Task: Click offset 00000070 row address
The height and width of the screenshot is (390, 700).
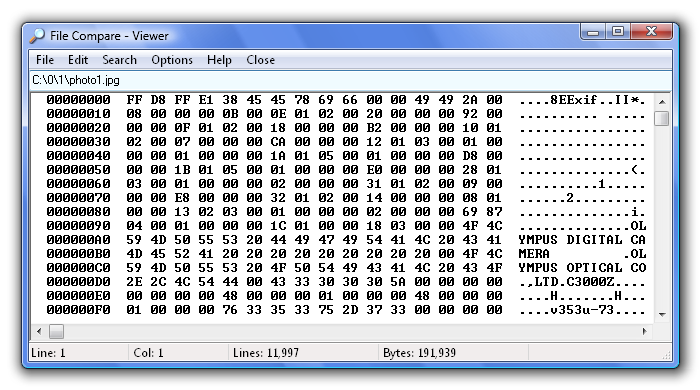Action: click(x=79, y=197)
